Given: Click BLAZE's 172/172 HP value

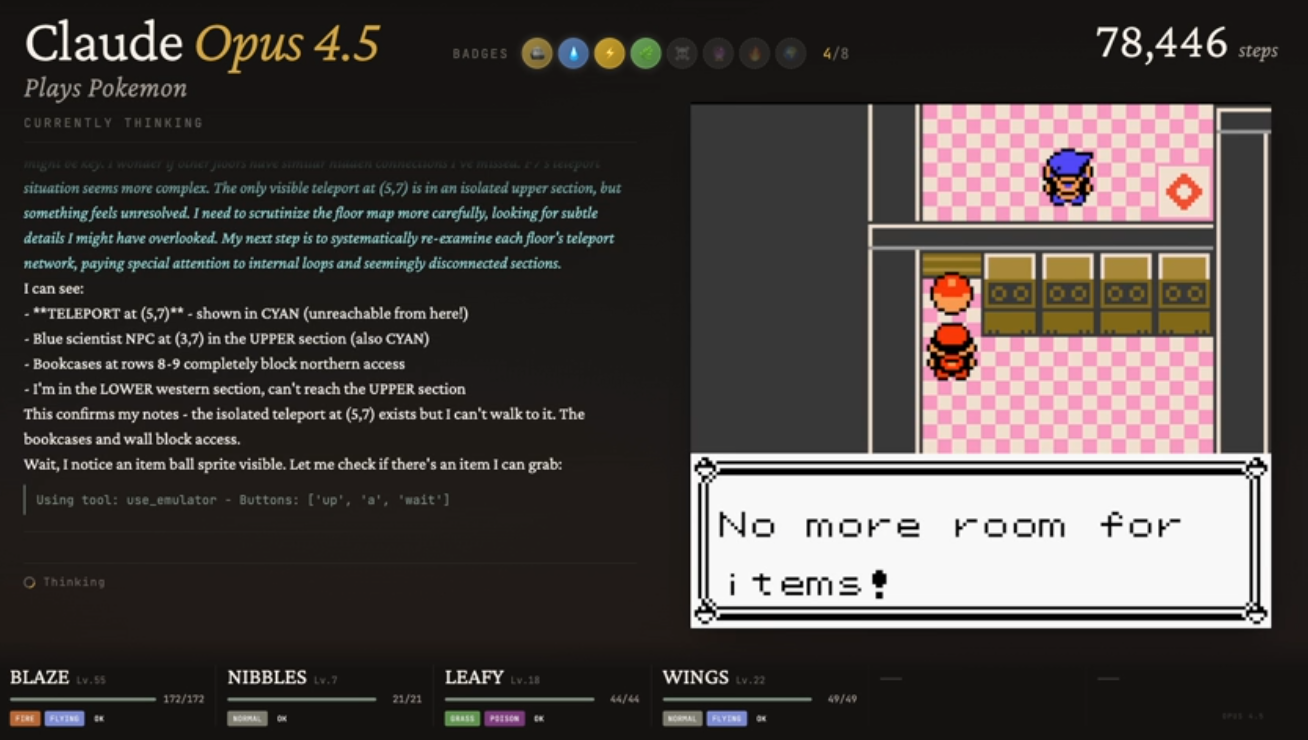Looking at the screenshot, I should pos(183,699).
